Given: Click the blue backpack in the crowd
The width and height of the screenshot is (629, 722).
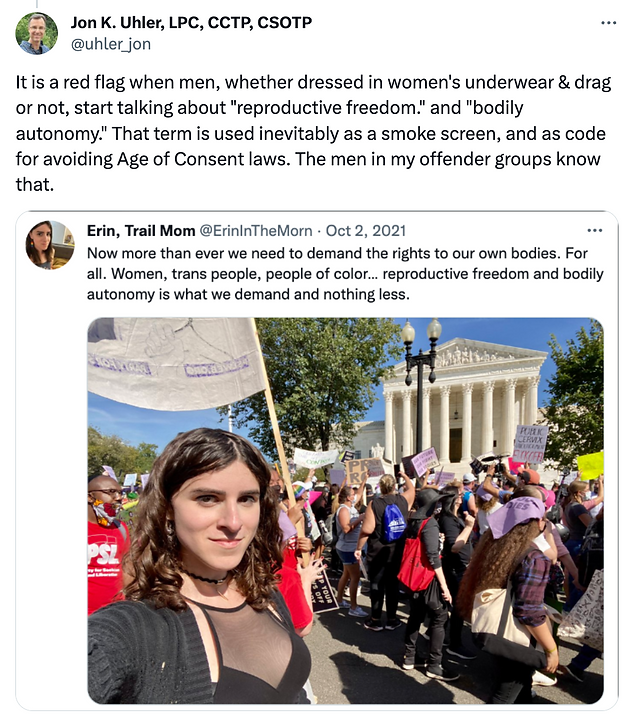Looking at the screenshot, I should coord(394,523).
